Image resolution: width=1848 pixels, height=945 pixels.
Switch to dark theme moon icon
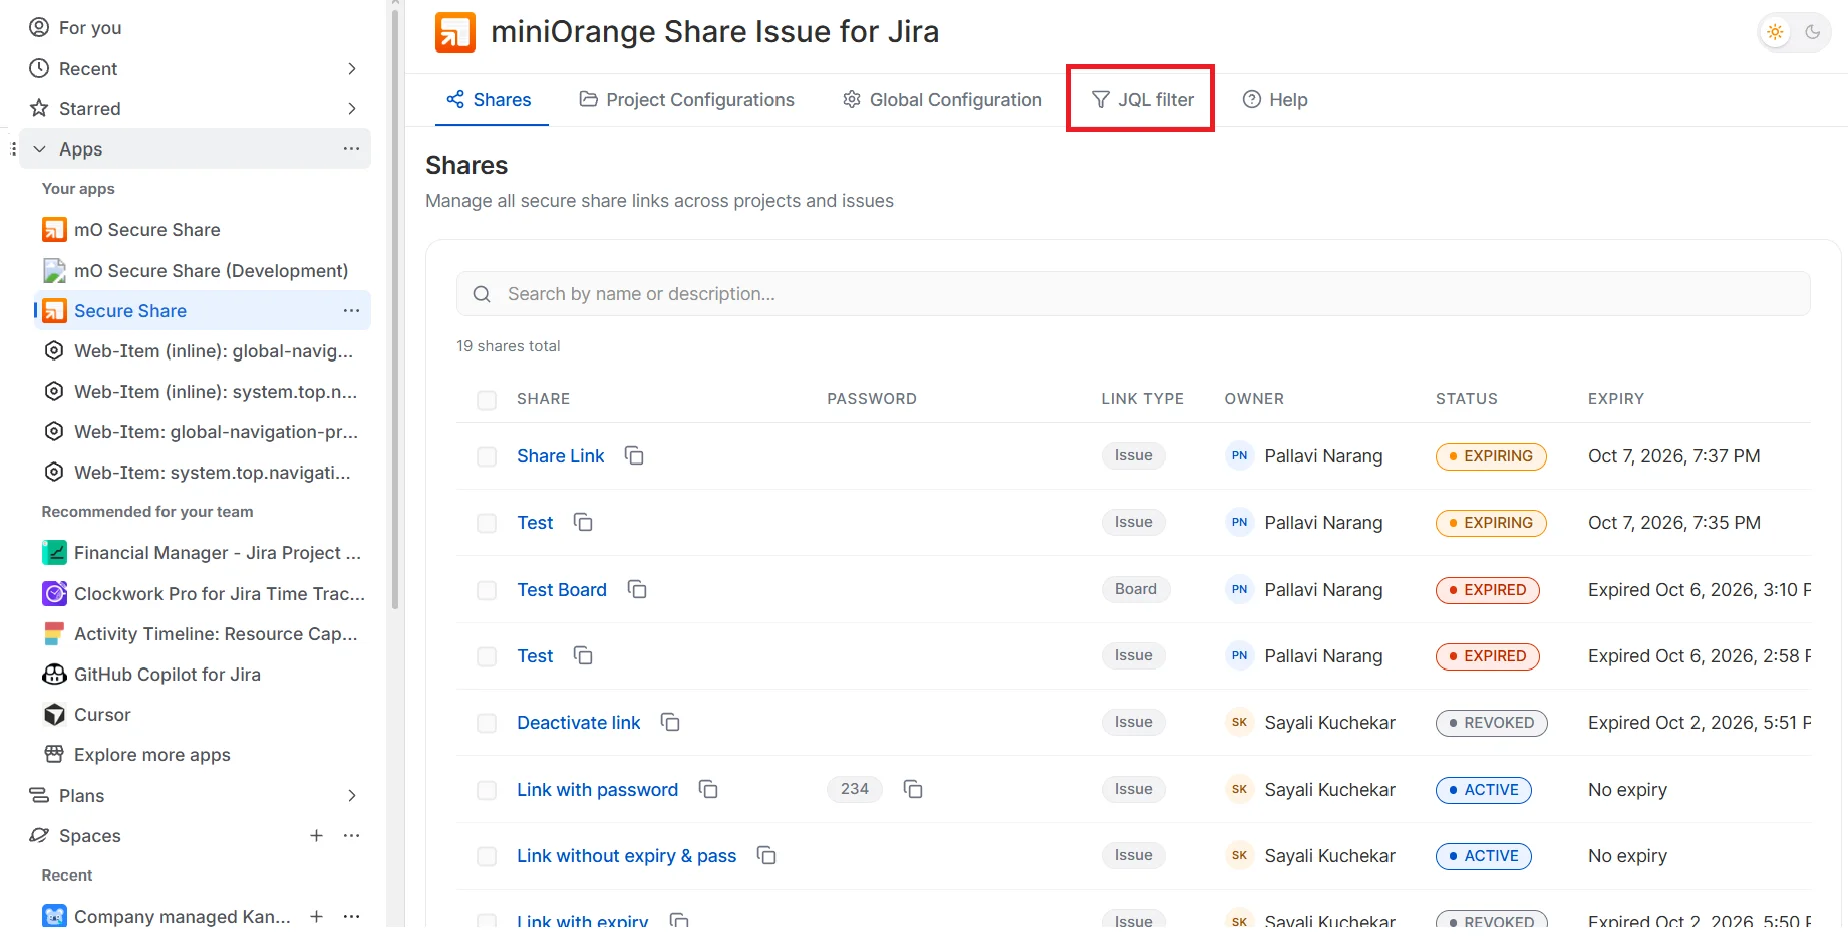coord(1812,32)
